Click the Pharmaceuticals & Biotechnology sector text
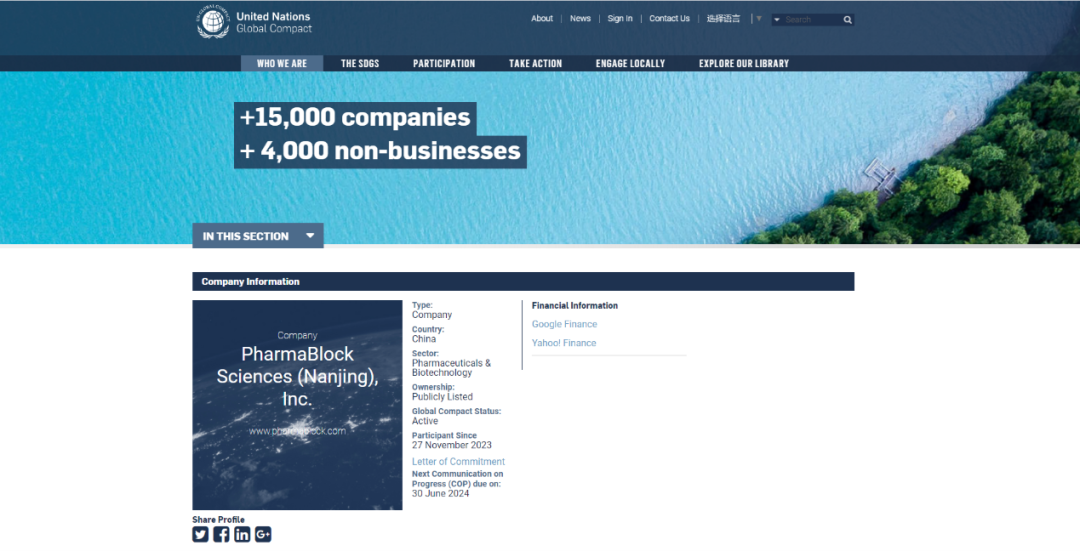This screenshot has width=1080, height=551. (x=451, y=368)
